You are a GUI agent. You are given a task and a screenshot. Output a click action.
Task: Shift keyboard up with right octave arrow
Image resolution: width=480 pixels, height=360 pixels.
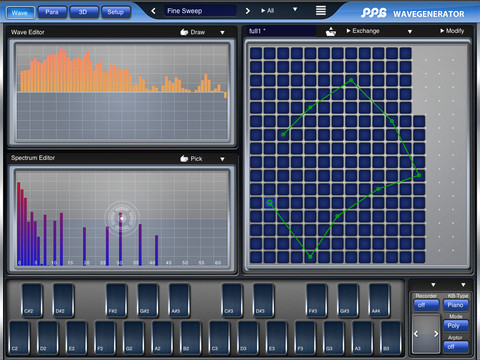pos(436,334)
